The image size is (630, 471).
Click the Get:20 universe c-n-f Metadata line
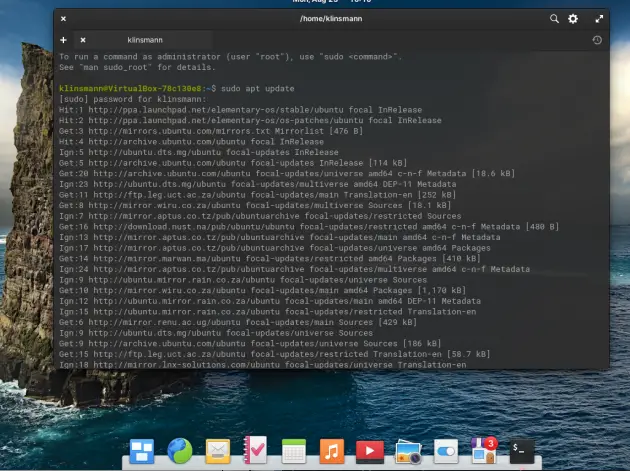pyautogui.click(x=287, y=174)
